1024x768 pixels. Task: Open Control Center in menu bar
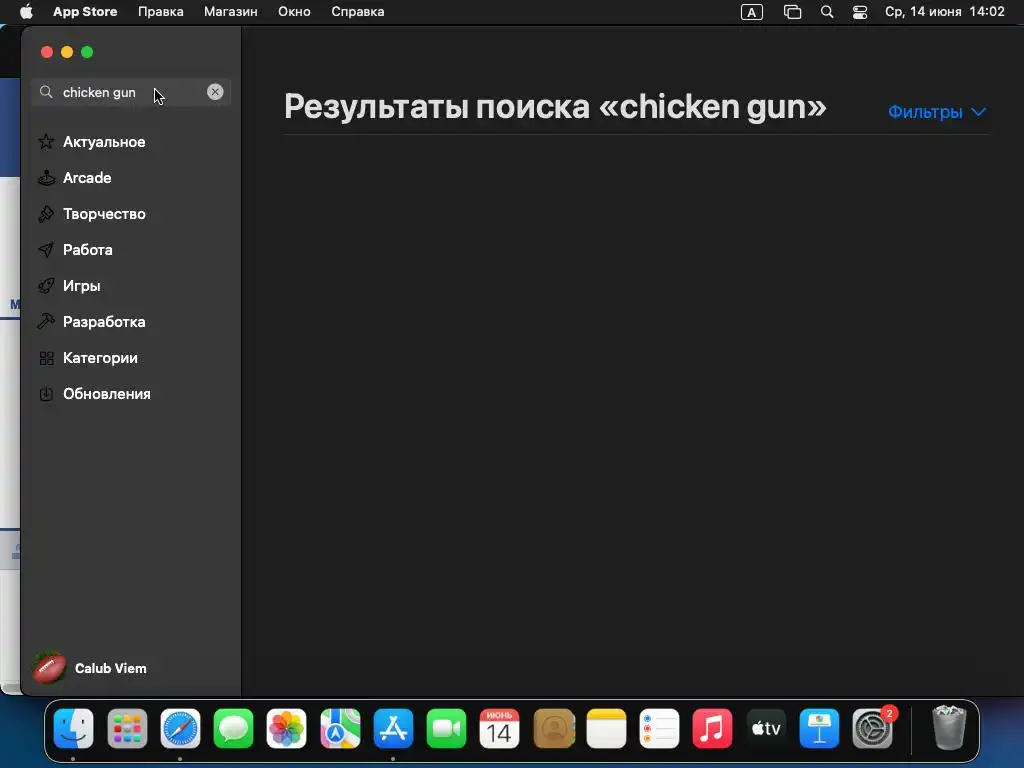click(x=860, y=12)
